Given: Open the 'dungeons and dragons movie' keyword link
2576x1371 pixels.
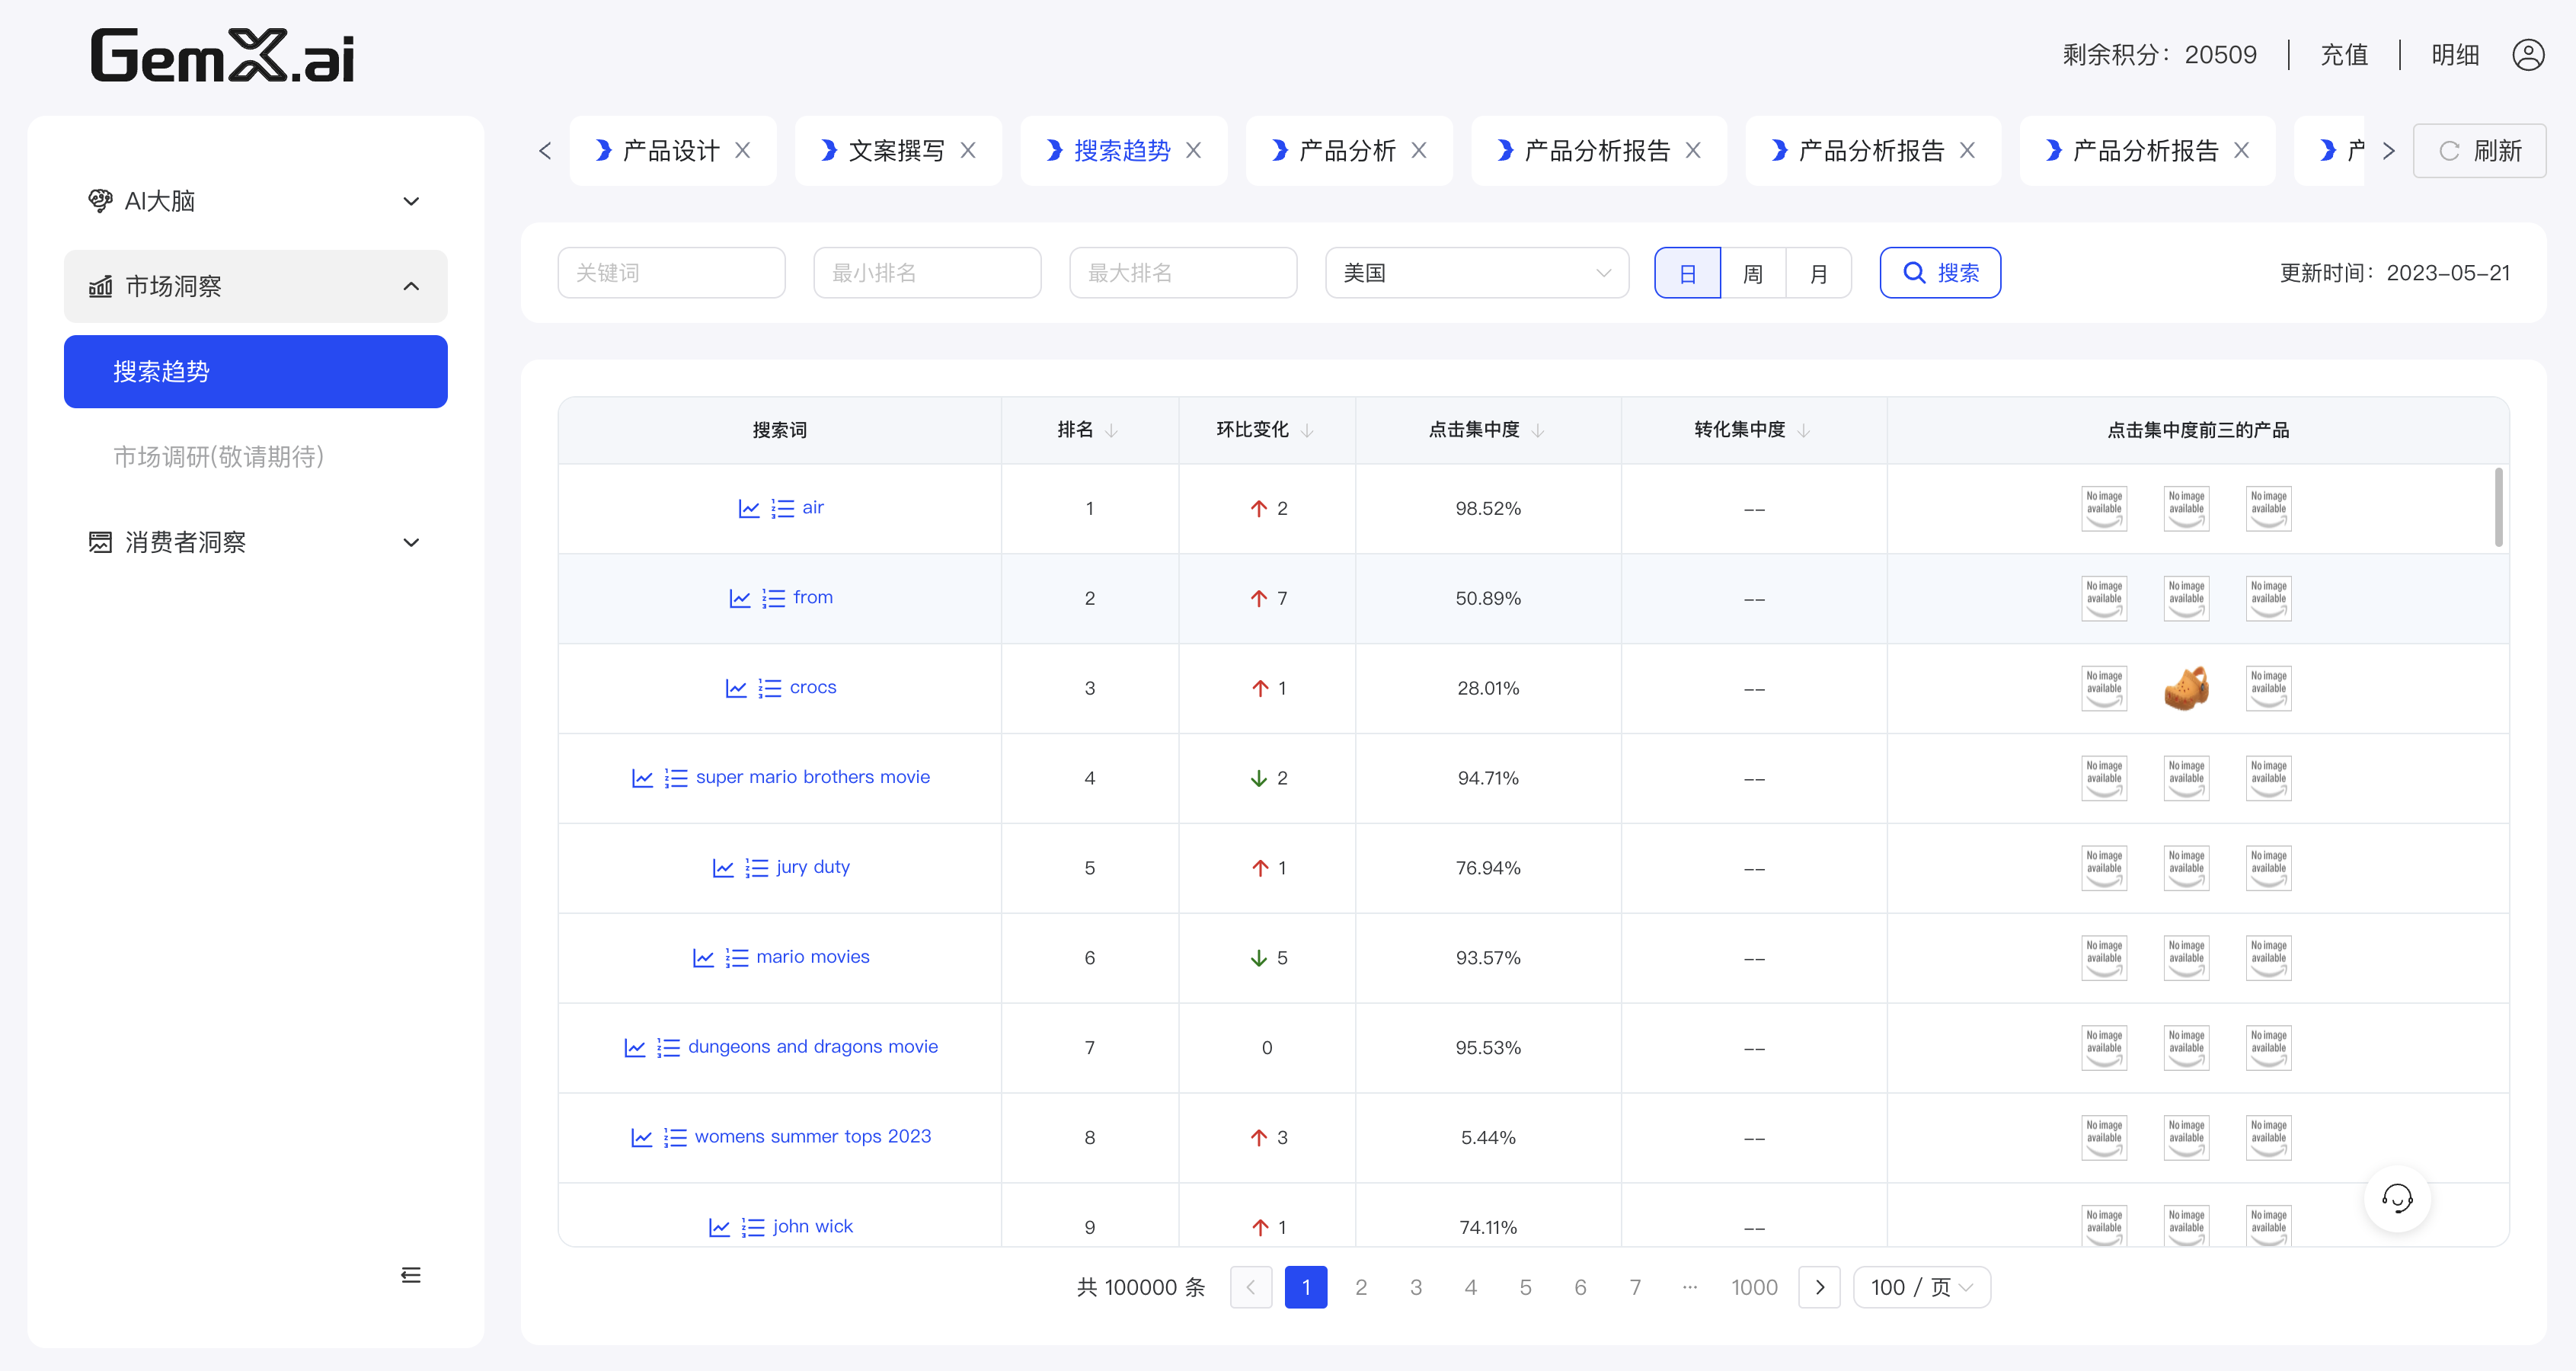Looking at the screenshot, I should [812, 1047].
